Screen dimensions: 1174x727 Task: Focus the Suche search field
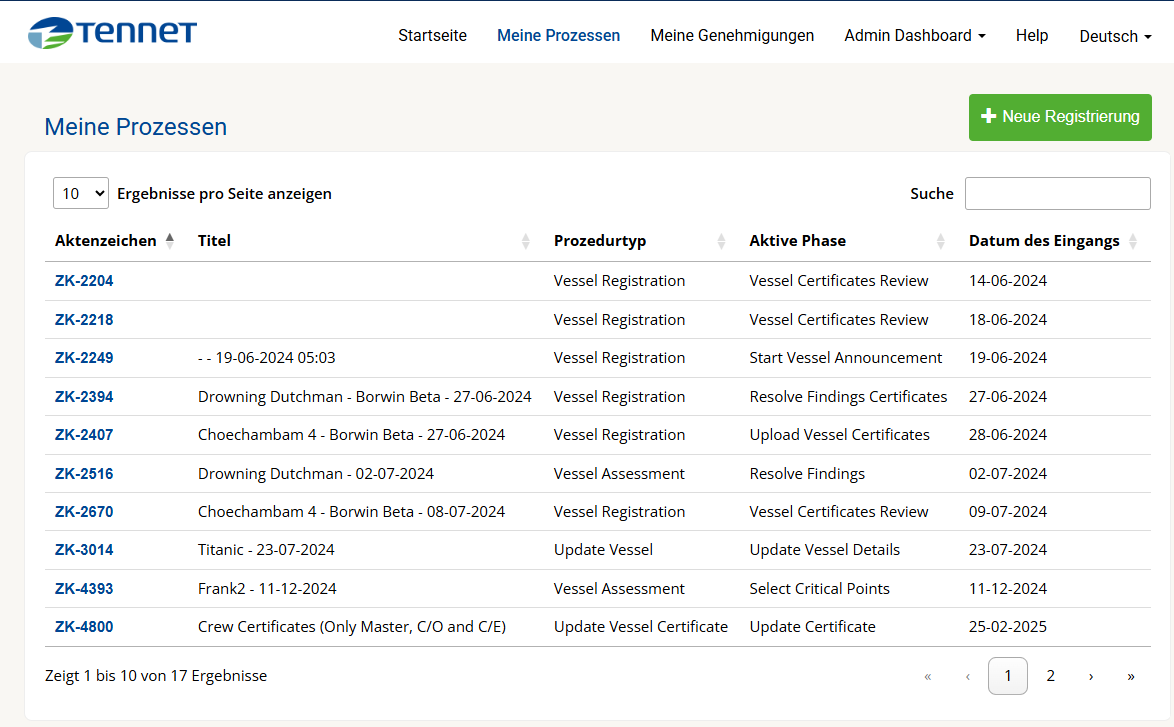tap(1057, 193)
